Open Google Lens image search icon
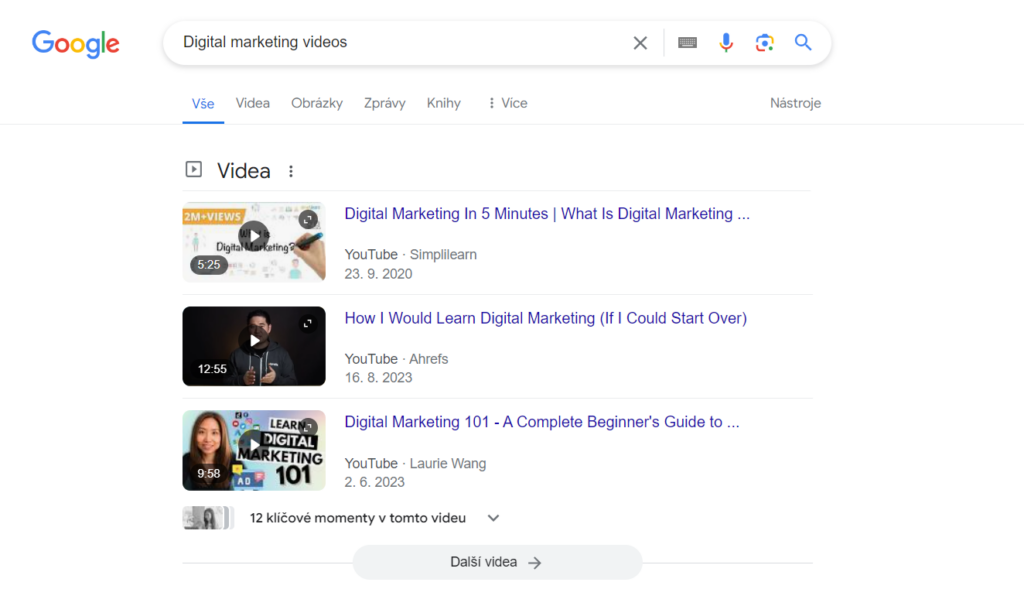The width and height of the screenshot is (1024, 589). pos(764,43)
